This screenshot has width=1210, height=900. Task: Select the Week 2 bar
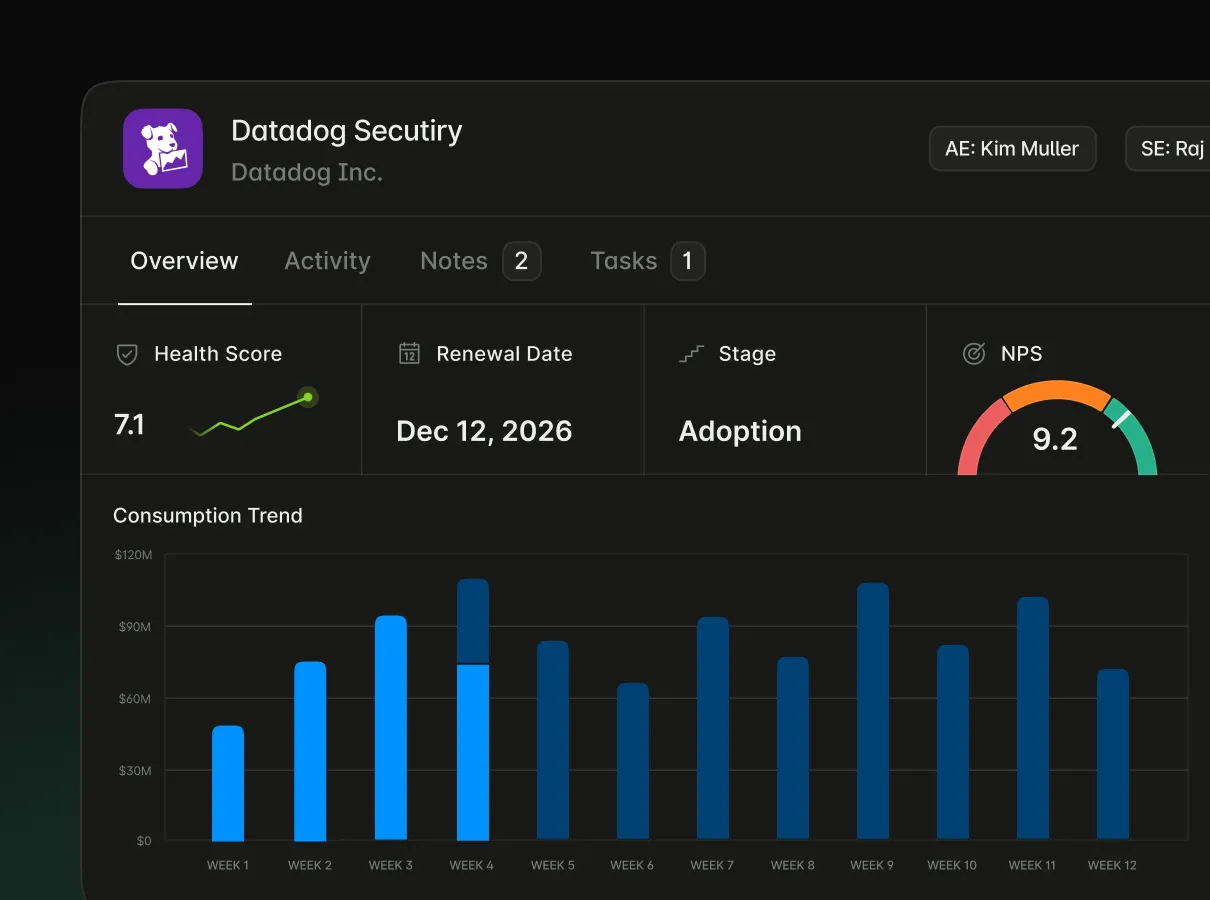coord(310,751)
